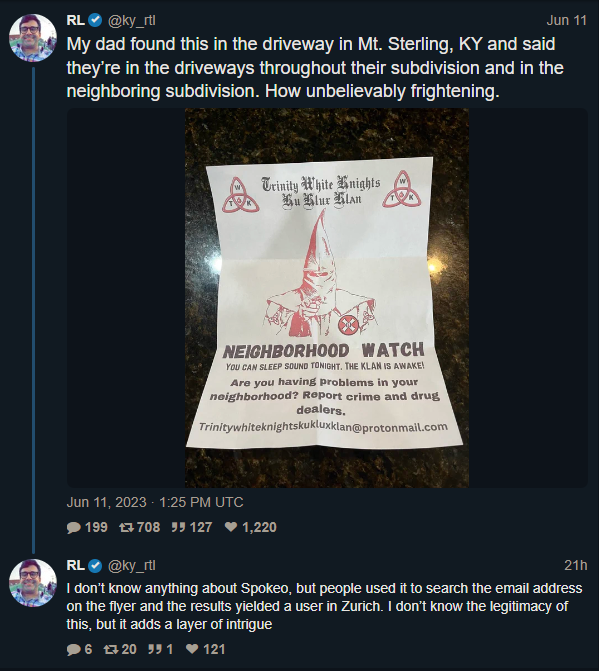
Task: Click the verified badge on first tweet
Action: point(95,20)
